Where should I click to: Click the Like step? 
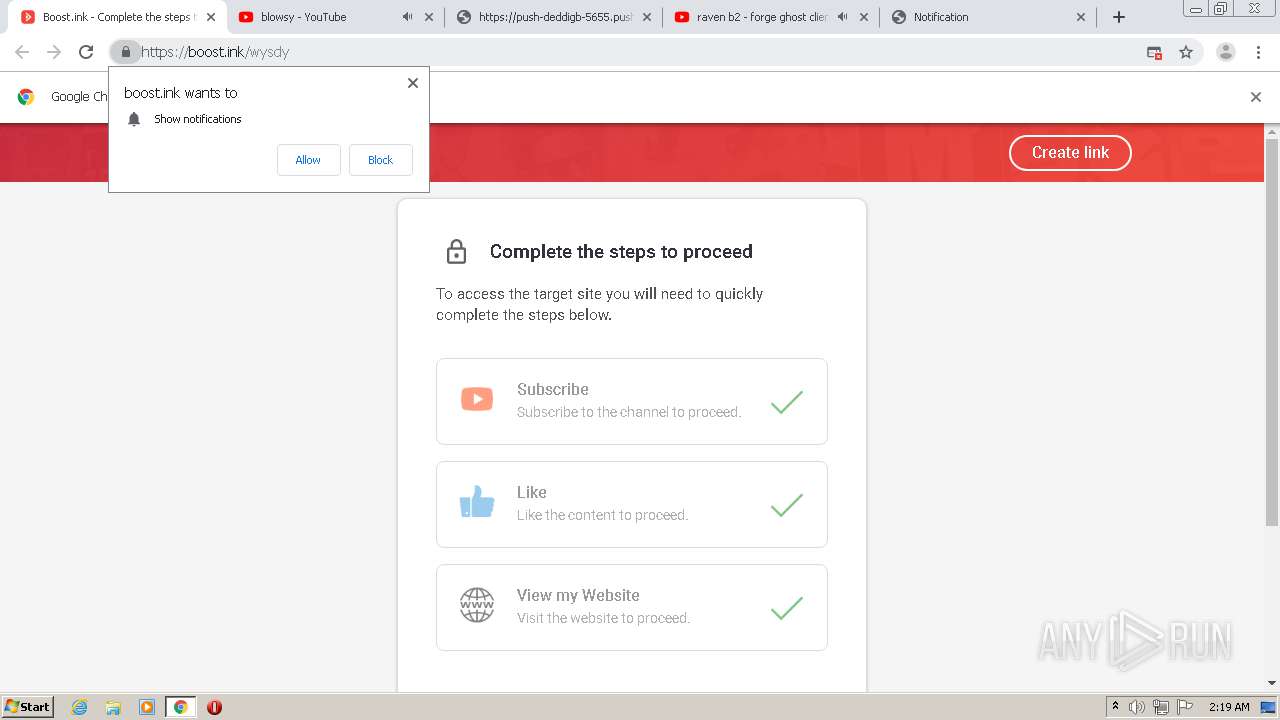(632, 504)
